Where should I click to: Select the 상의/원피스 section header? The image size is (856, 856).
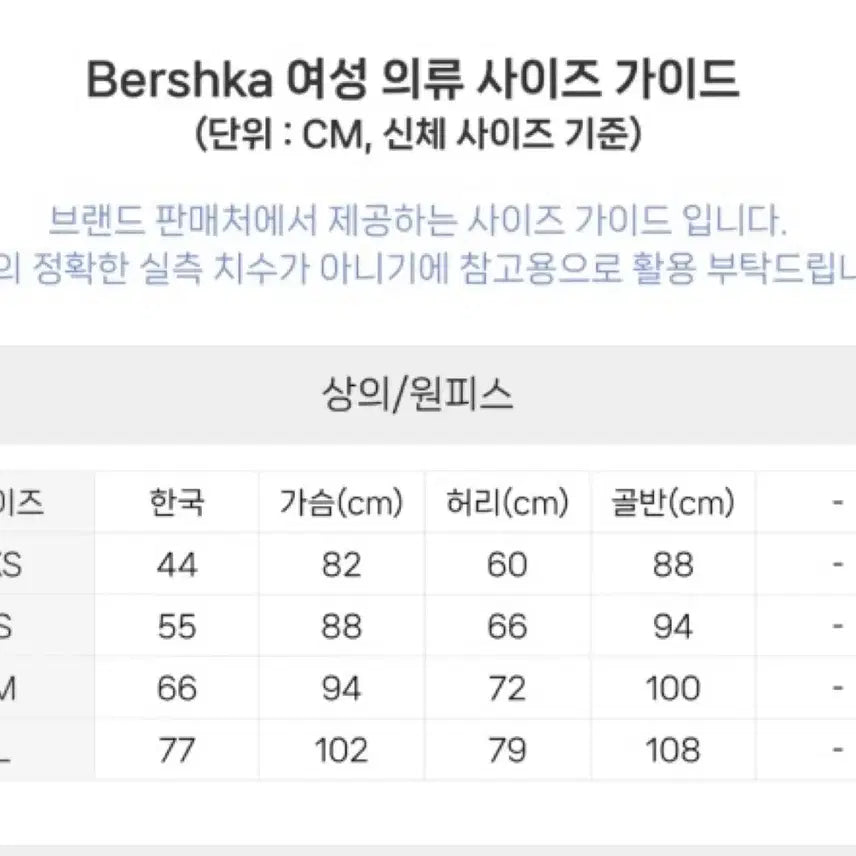point(418,397)
